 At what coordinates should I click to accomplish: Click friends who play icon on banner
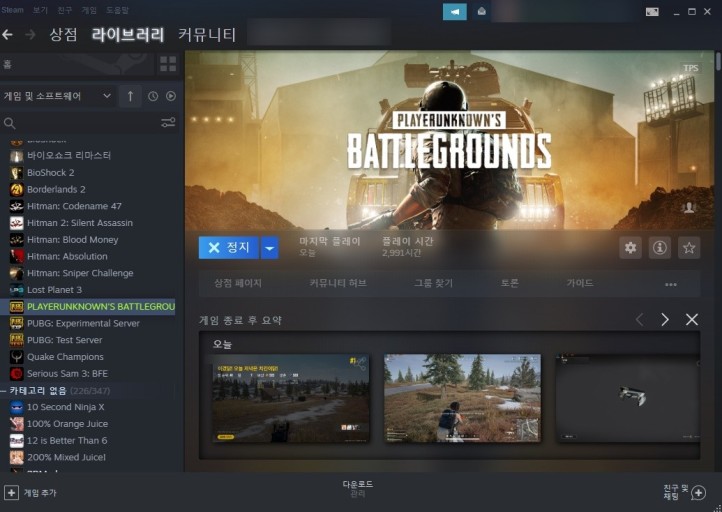click(x=689, y=208)
